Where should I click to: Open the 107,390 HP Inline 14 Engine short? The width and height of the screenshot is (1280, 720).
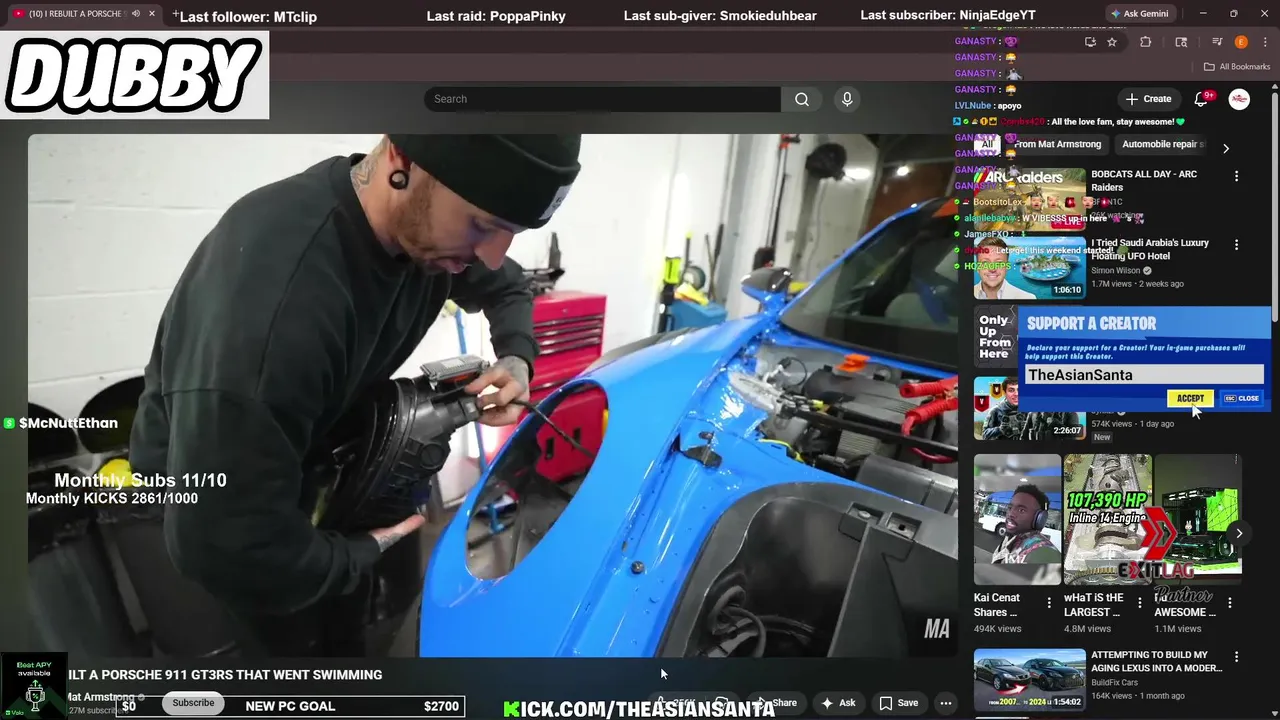(x=1107, y=519)
